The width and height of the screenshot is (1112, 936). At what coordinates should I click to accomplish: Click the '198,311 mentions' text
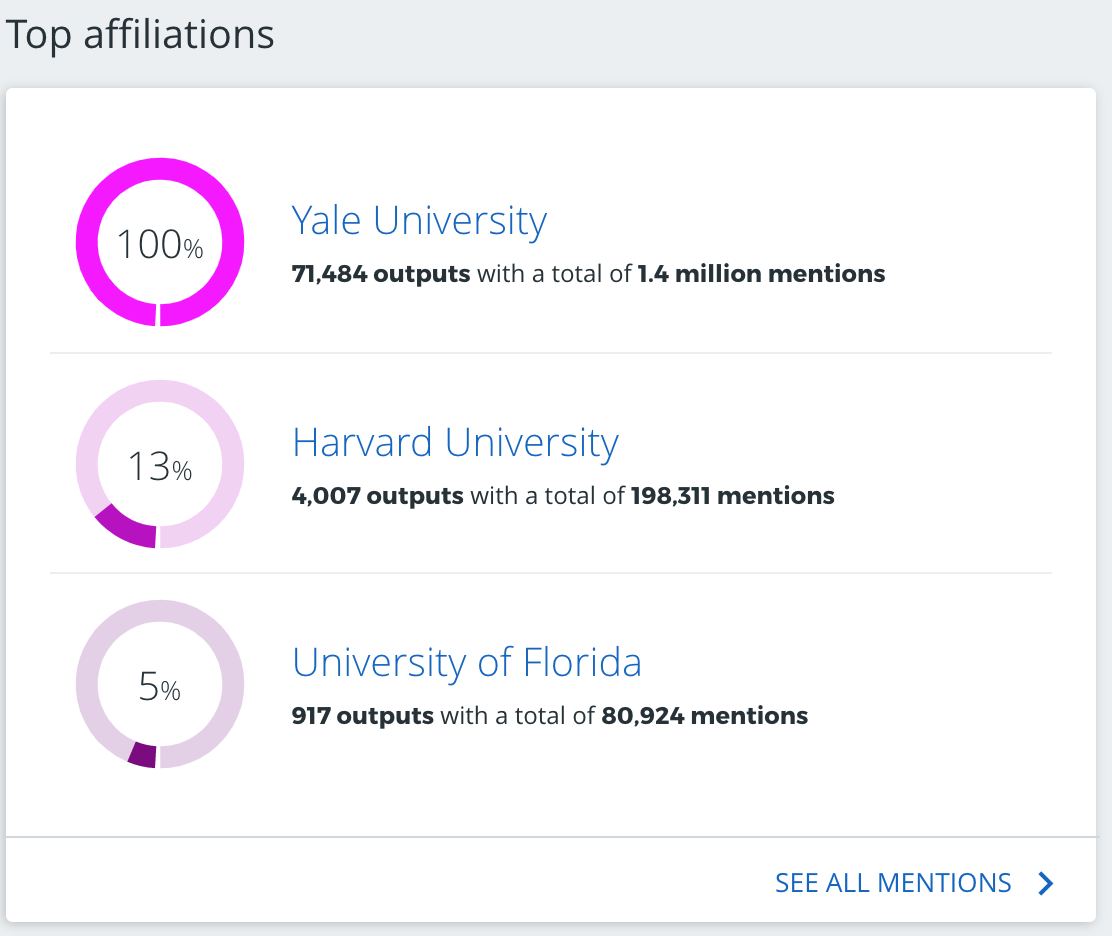pyautogui.click(x=732, y=495)
